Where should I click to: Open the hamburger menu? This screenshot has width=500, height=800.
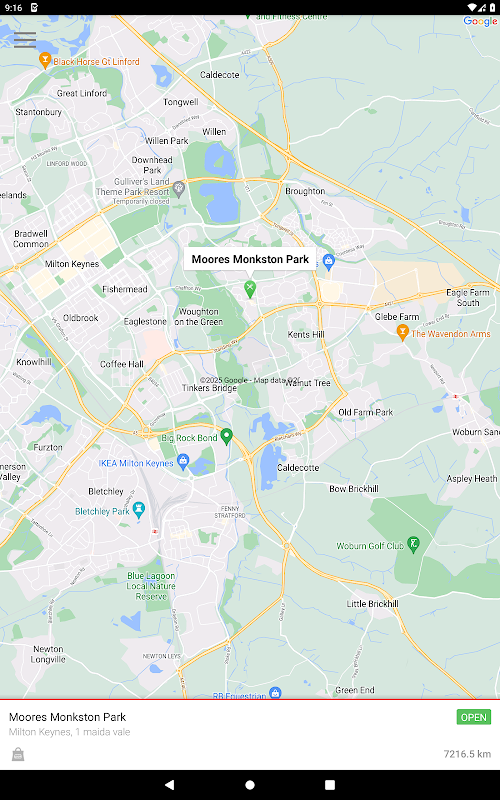[x=24, y=39]
